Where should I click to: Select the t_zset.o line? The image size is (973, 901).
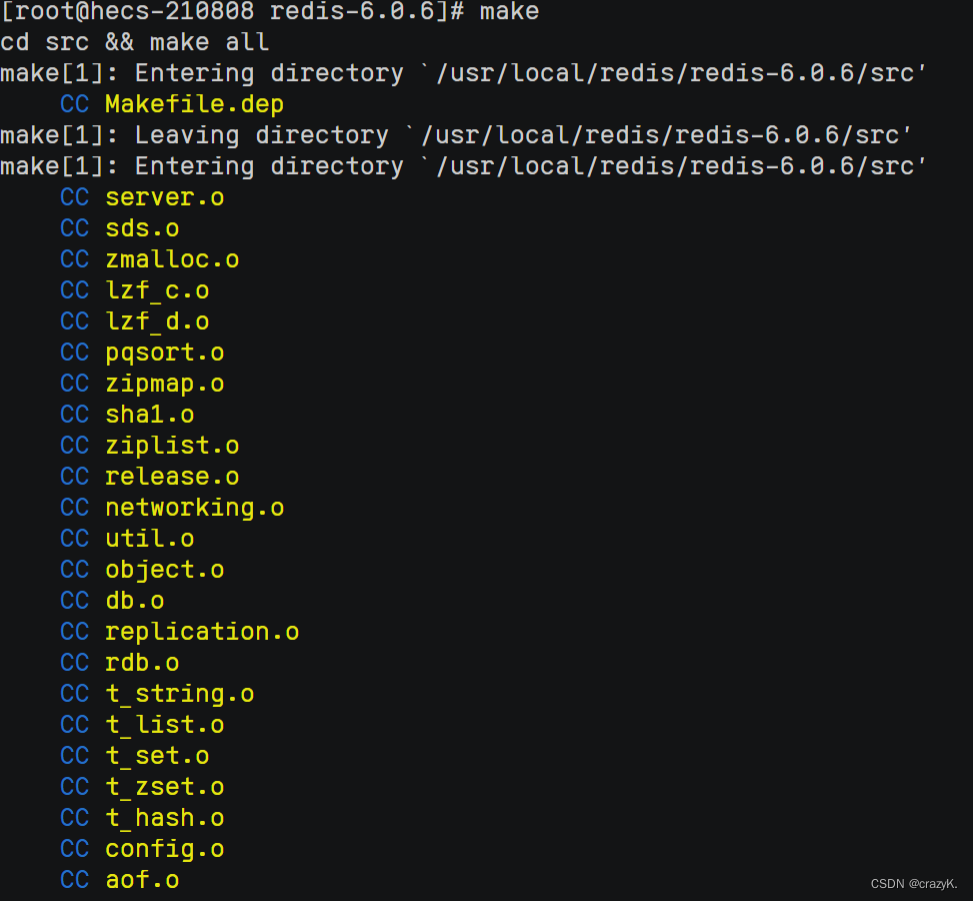click(x=164, y=786)
